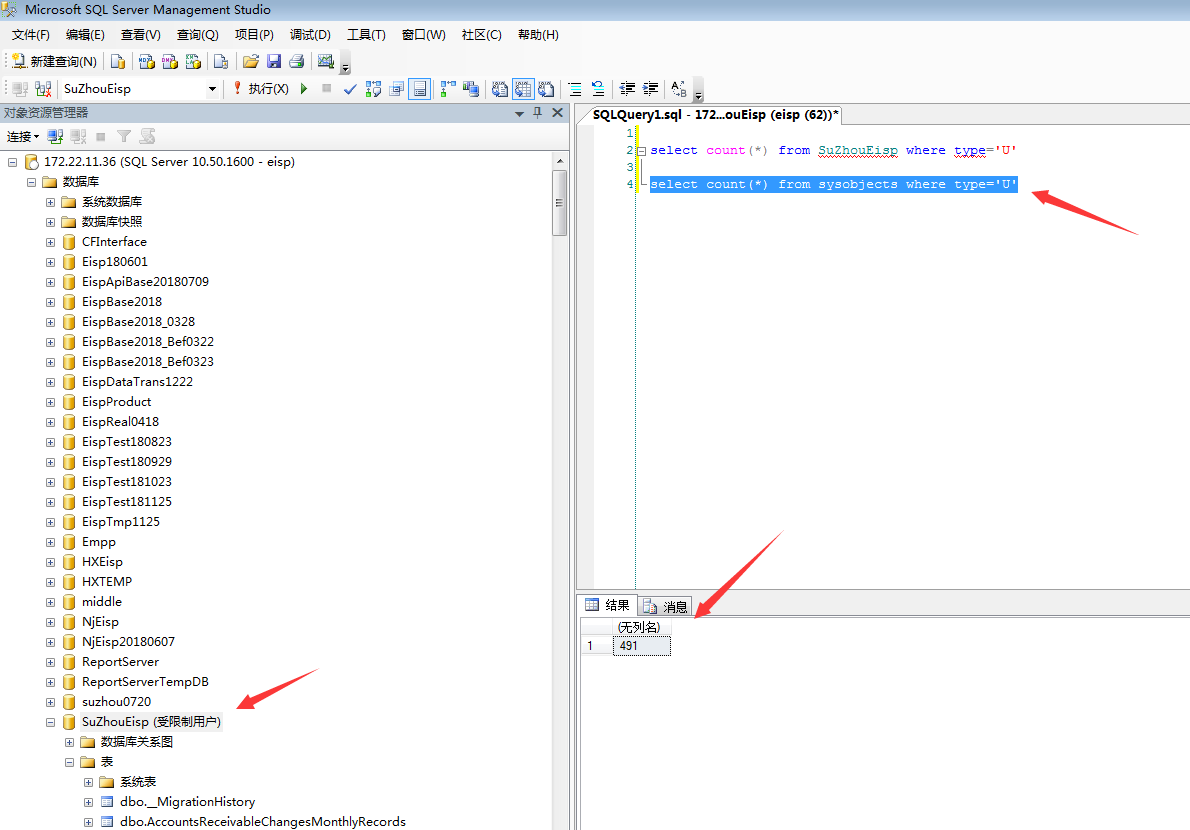Screen dimensions: 1190x830
Task: Save the current SQLQuery1.sql file
Action: [274, 61]
